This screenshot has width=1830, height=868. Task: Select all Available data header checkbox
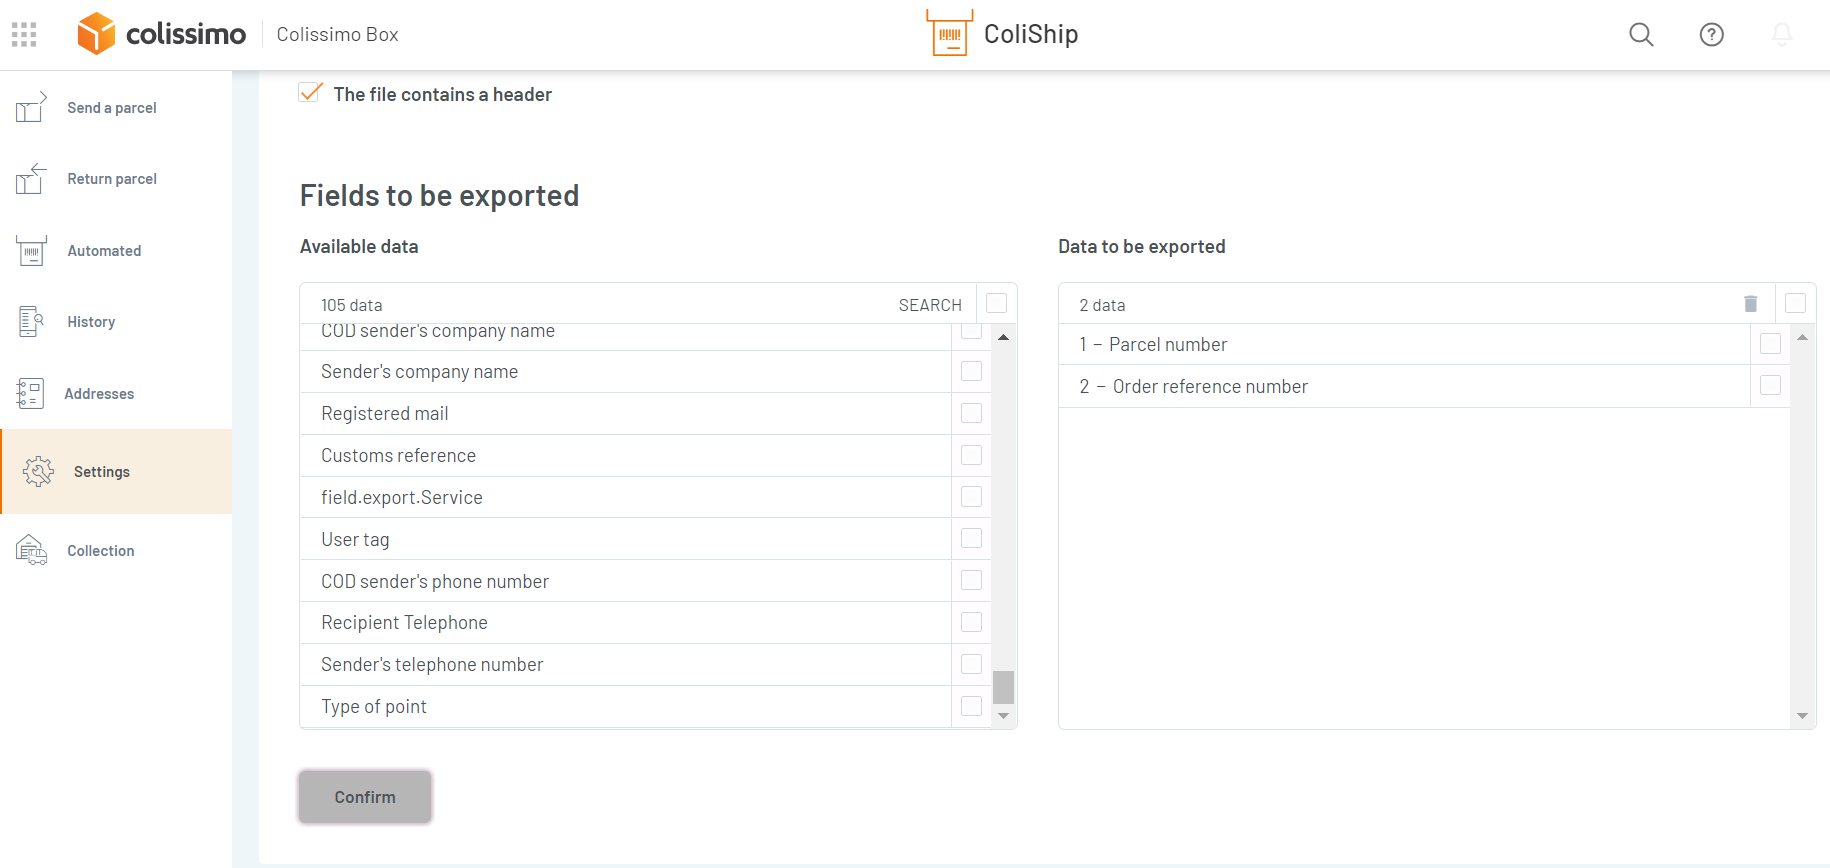(996, 303)
